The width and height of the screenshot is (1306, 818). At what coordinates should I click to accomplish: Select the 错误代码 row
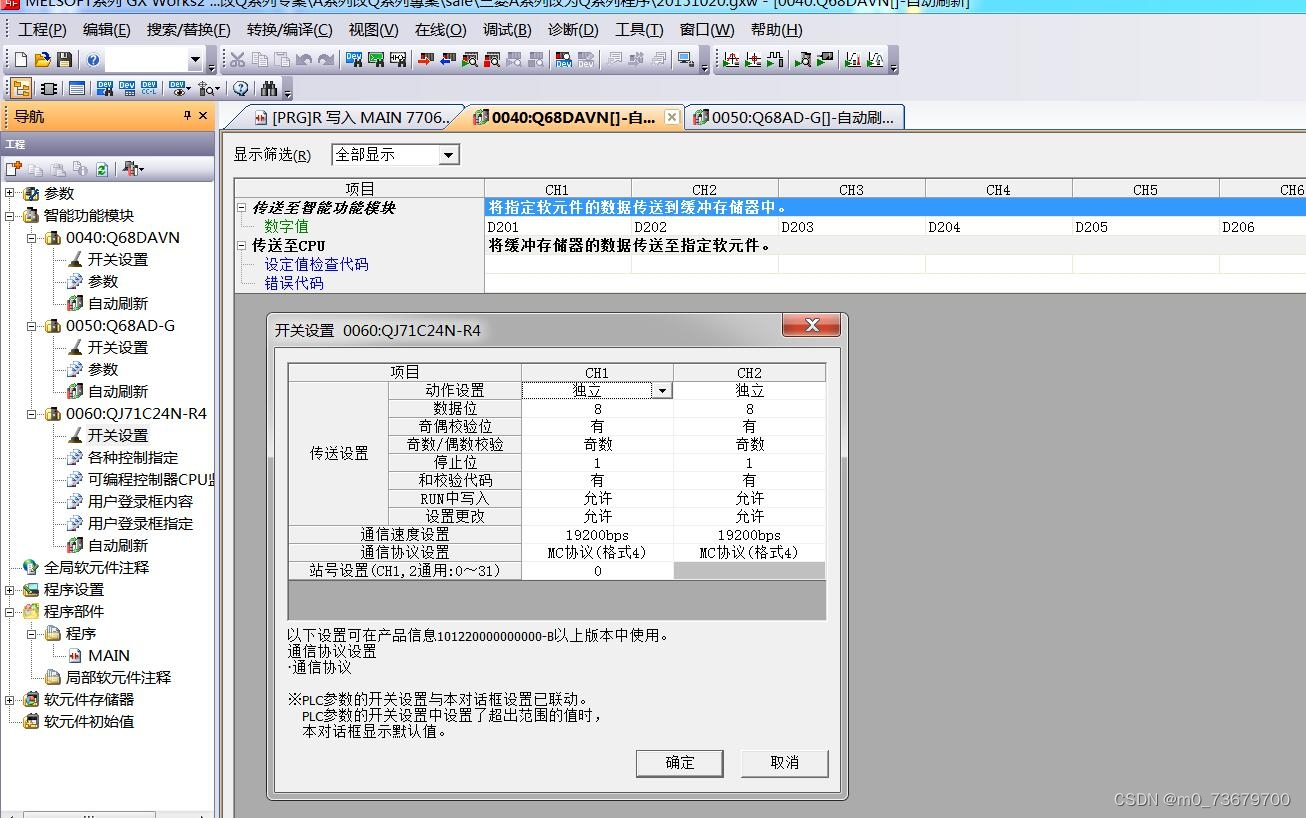tap(294, 283)
